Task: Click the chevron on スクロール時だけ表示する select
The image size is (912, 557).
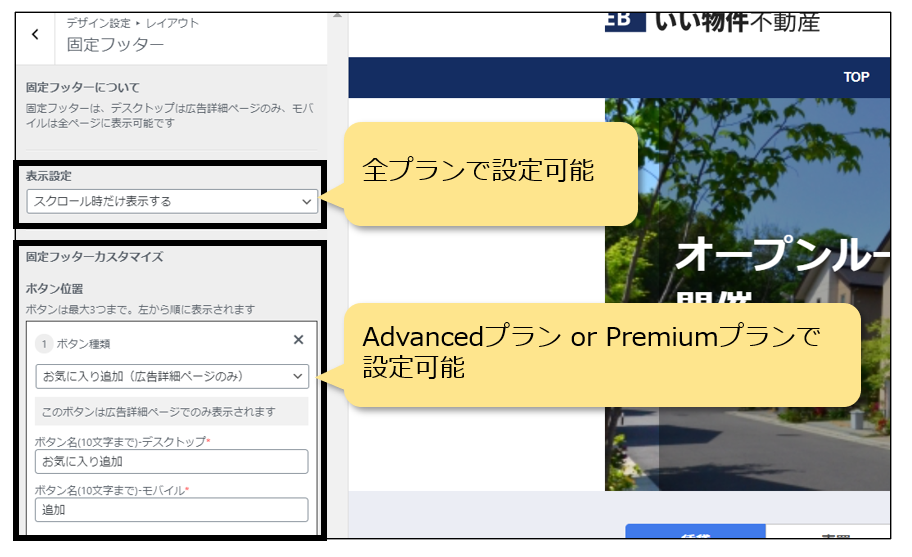Action: (306, 201)
